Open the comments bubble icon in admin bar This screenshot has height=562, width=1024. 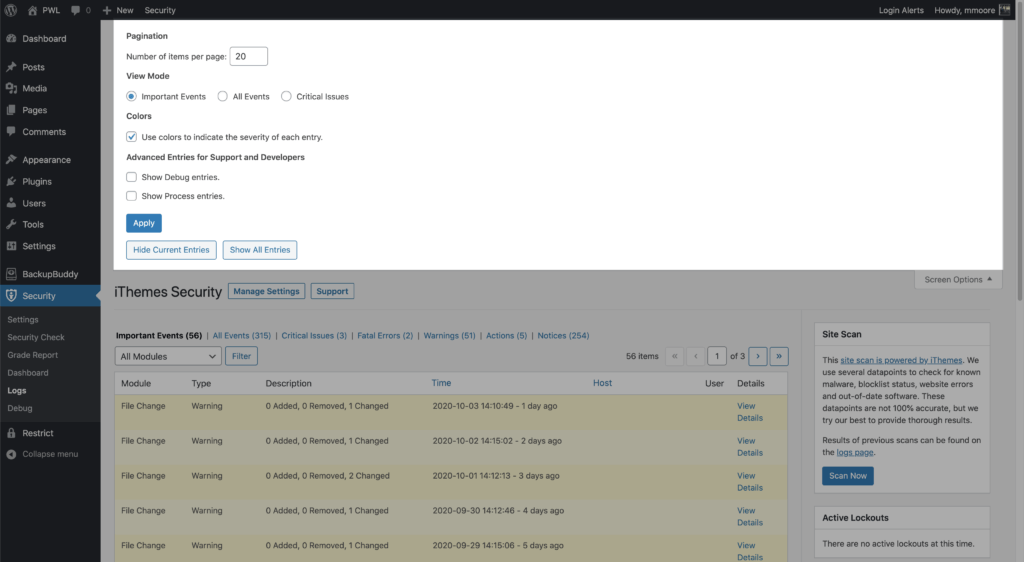point(76,10)
